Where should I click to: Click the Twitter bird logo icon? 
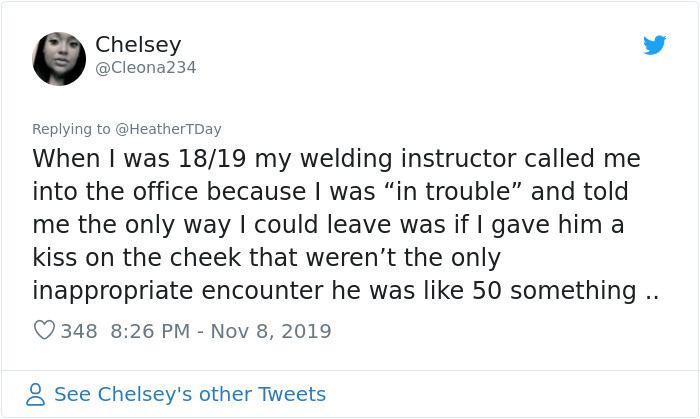coord(654,45)
